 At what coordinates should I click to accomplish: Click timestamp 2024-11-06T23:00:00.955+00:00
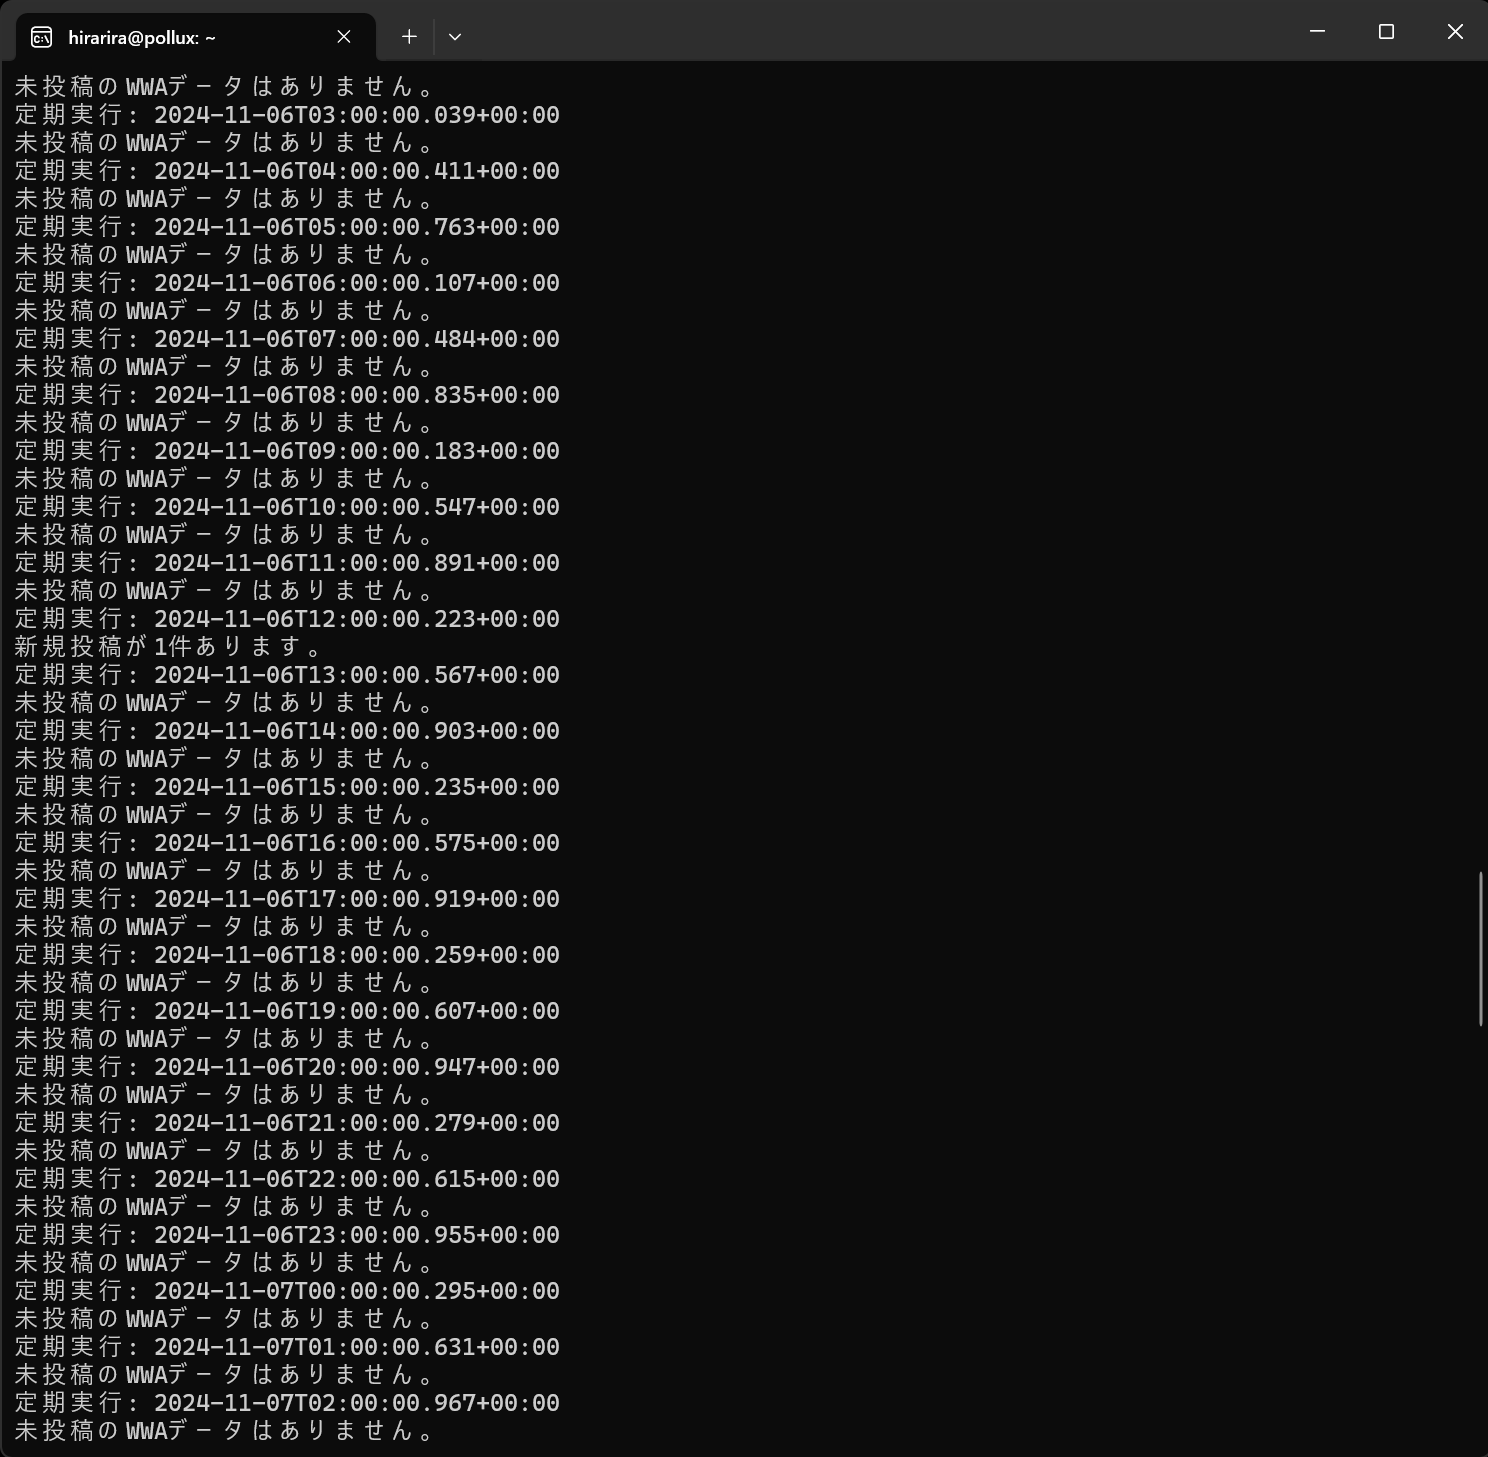click(357, 1235)
